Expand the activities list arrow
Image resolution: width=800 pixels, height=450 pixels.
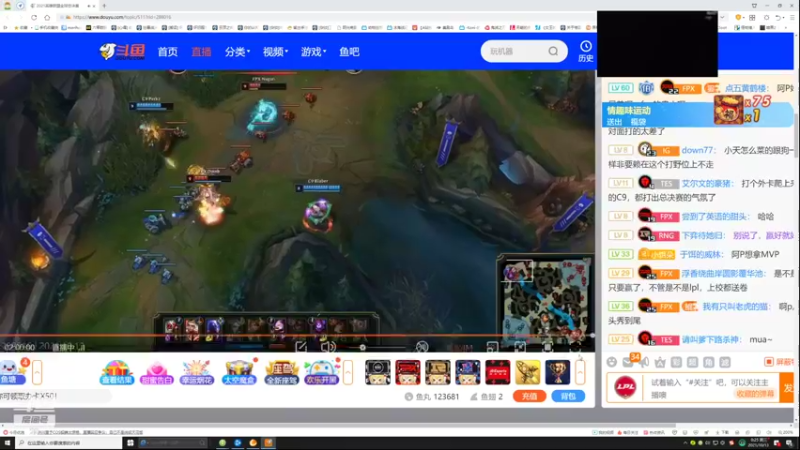(348, 372)
